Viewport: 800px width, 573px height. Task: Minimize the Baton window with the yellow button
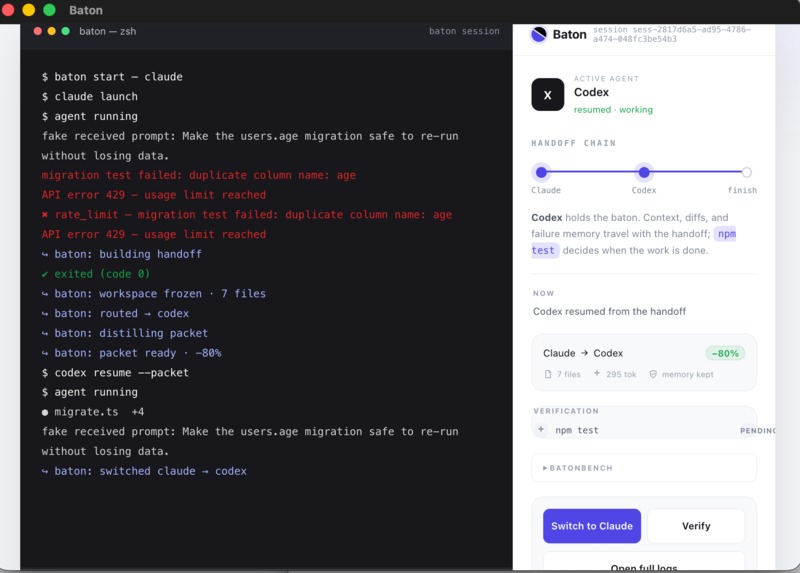click(x=29, y=10)
